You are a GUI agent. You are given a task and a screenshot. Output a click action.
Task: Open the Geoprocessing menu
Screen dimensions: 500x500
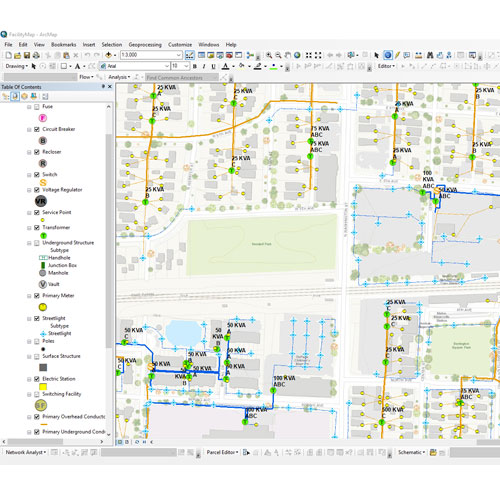click(145, 45)
